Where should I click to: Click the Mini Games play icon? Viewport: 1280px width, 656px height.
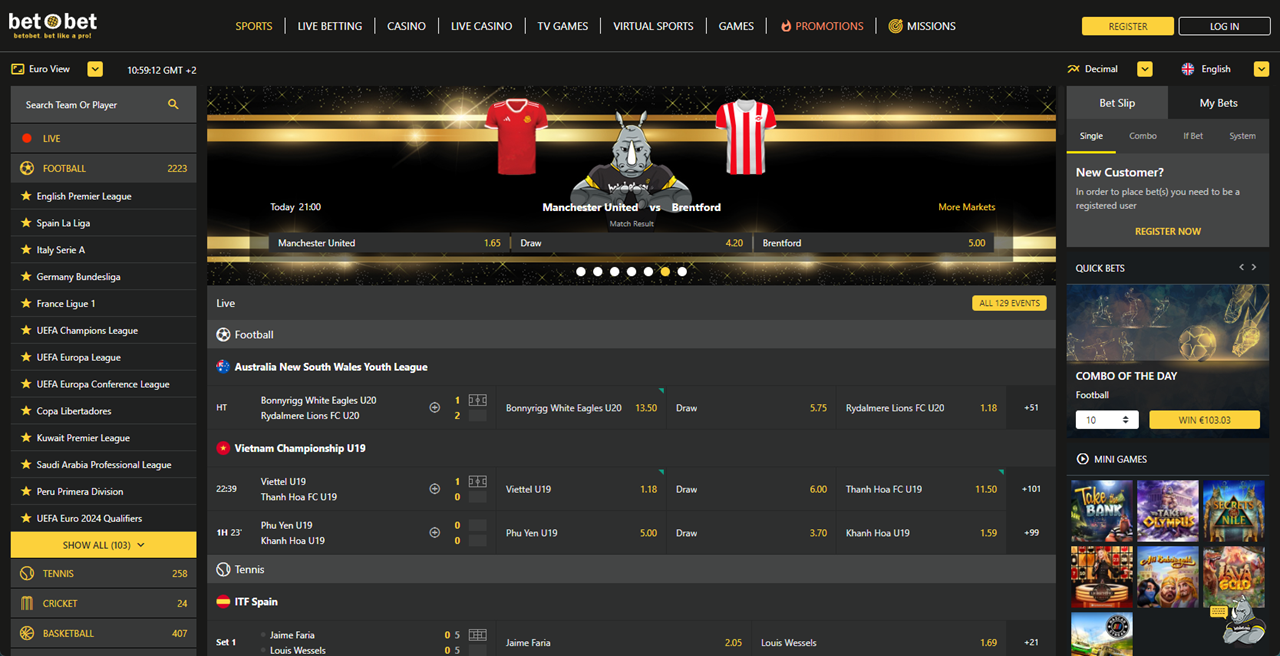[1083, 459]
